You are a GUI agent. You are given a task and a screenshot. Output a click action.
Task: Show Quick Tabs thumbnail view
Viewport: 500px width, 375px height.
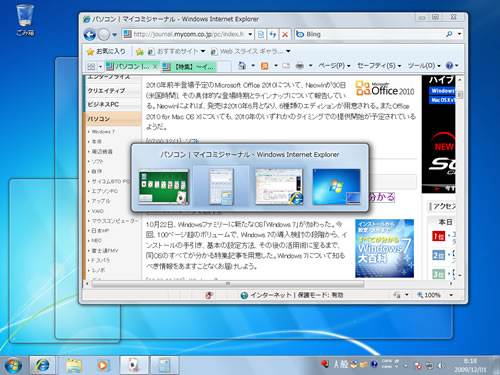point(91,66)
